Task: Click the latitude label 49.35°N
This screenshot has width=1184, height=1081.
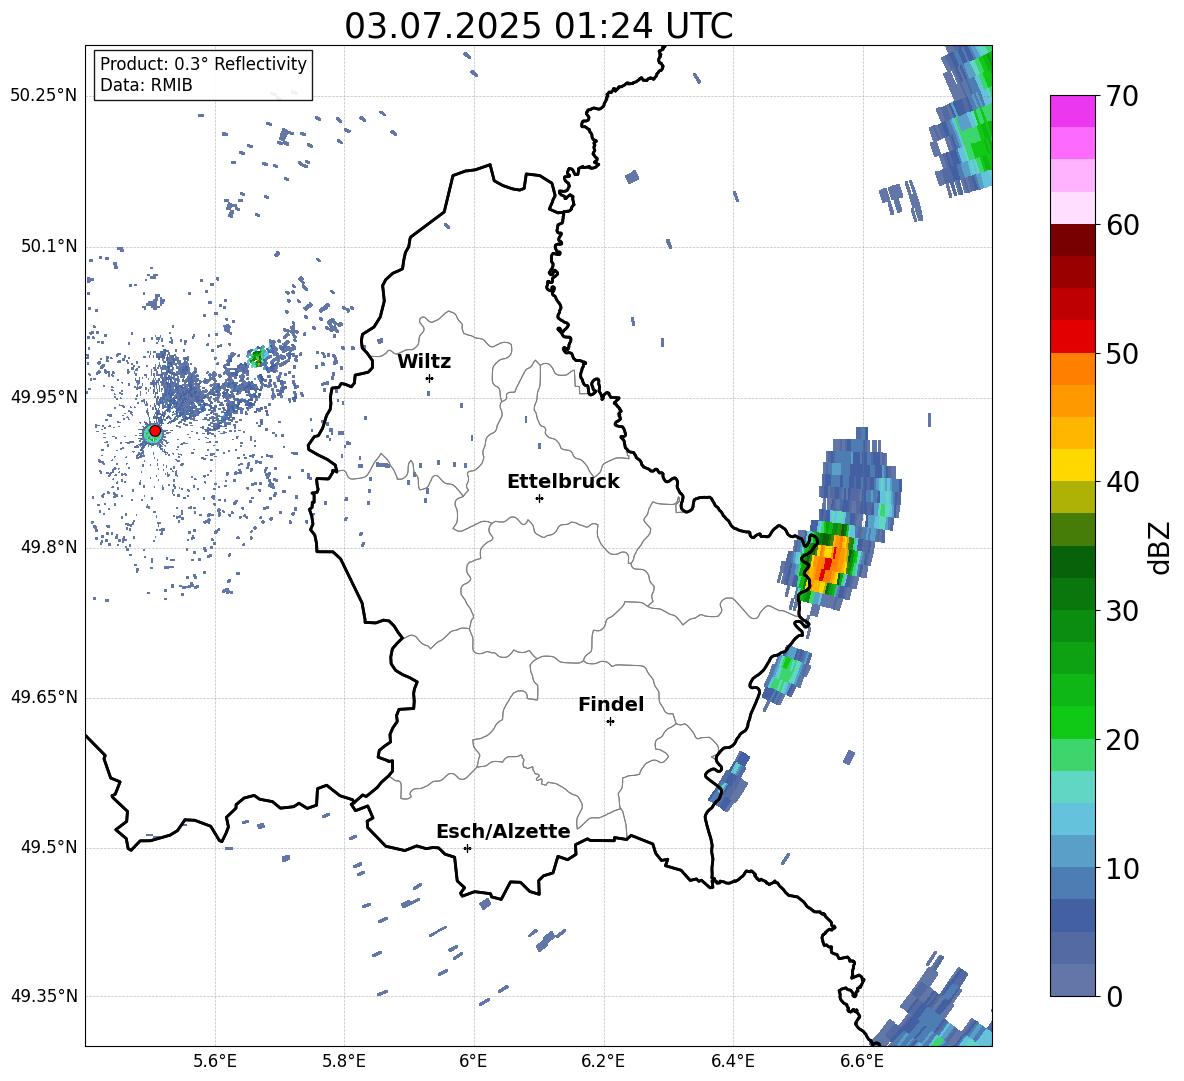Action: point(43,996)
